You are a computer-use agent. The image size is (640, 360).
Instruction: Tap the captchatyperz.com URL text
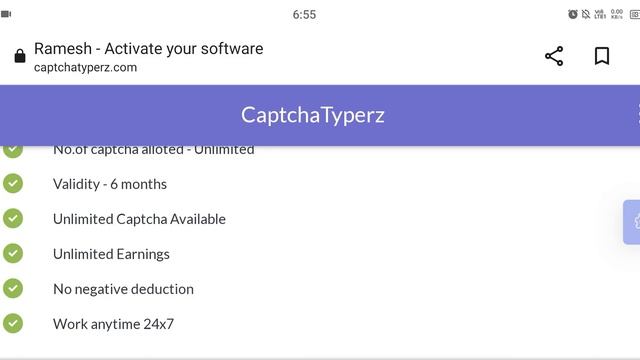(x=85, y=67)
